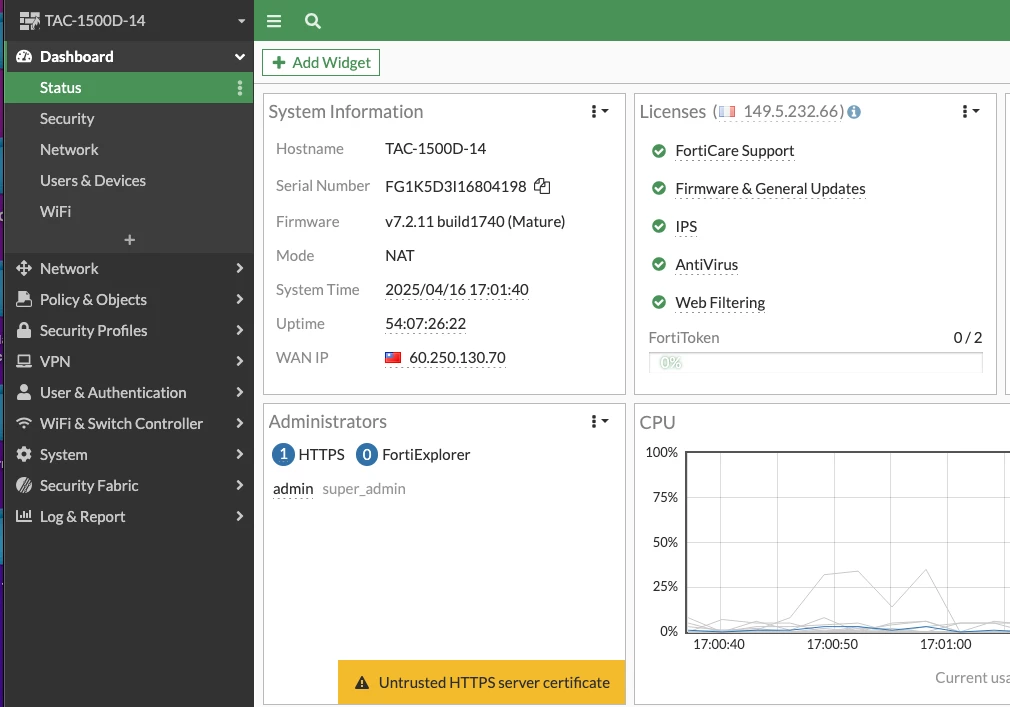
Task: Click the FortiToken usage progress bar
Action: pyautogui.click(x=815, y=363)
